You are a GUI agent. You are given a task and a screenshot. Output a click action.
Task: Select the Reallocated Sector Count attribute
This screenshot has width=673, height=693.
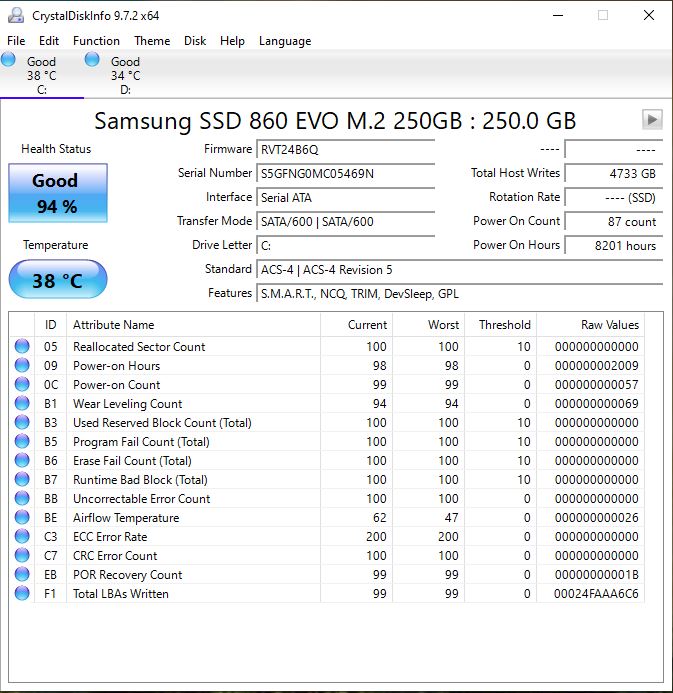(139, 346)
